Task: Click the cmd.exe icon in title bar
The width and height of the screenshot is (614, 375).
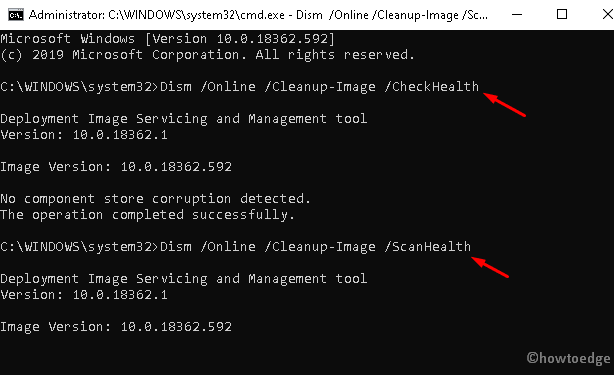Action: pos(16,15)
